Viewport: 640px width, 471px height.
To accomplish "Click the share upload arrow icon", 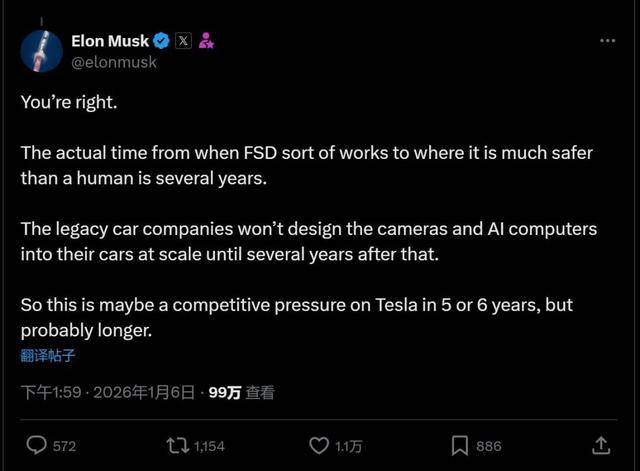I will [601, 445].
